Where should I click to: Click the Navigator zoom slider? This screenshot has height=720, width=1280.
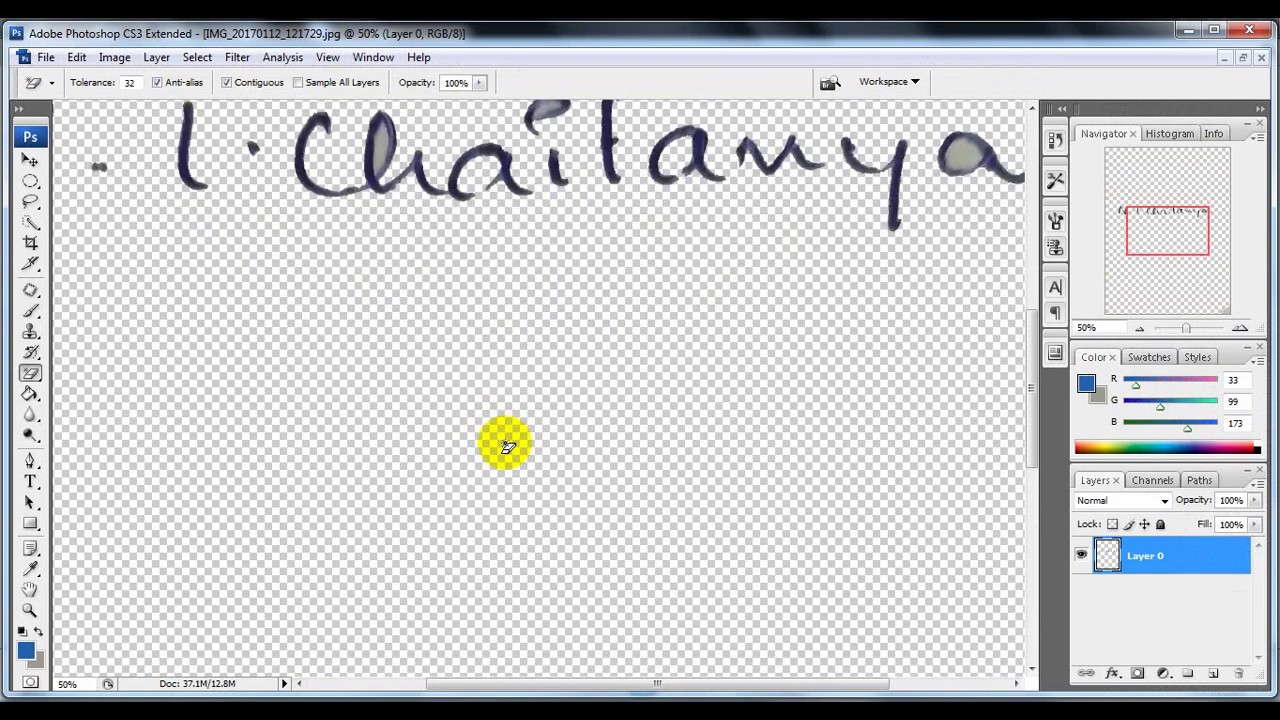click(x=1187, y=328)
